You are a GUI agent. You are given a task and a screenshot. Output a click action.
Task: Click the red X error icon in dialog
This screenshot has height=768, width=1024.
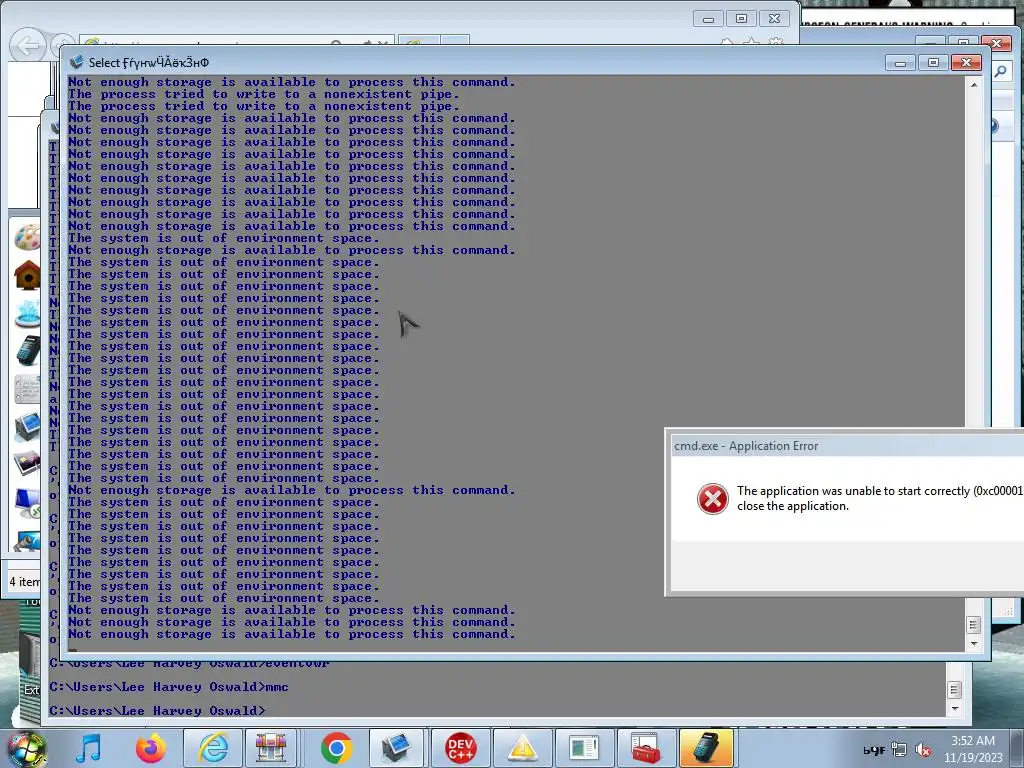coord(712,499)
